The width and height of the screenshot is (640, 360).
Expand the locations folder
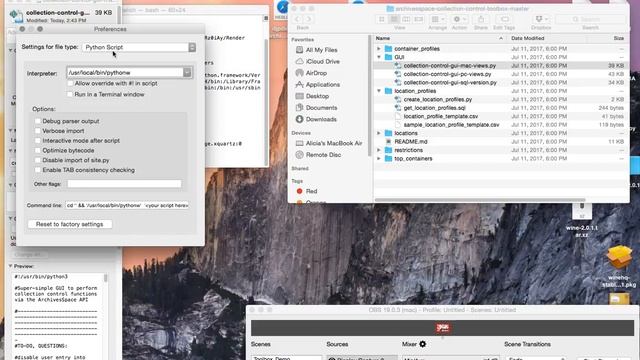coord(379,133)
